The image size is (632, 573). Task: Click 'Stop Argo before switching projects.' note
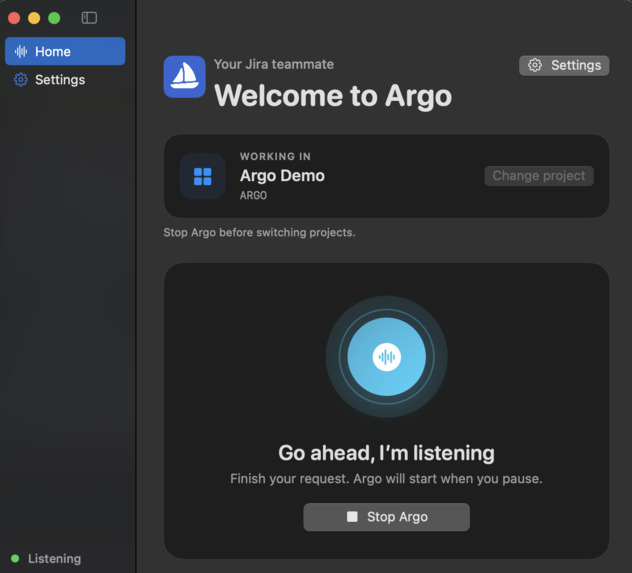pyautogui.click(x=259, y=233)
